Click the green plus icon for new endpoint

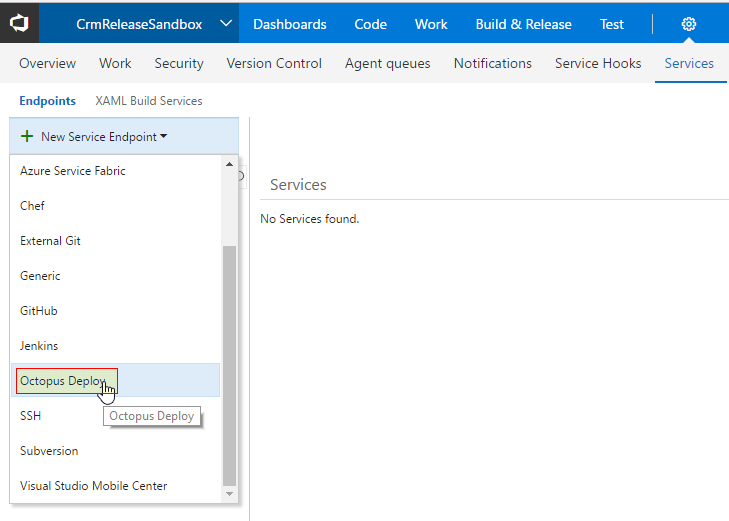pyautogui.click(x=27, y=136)
